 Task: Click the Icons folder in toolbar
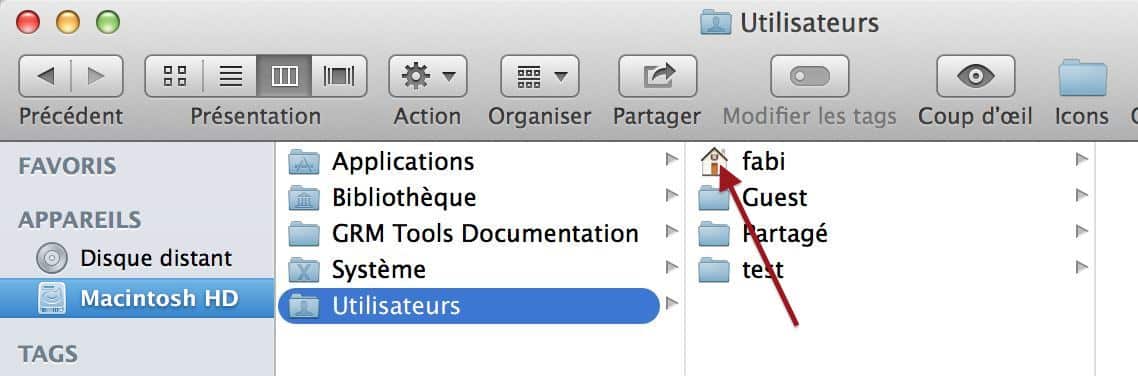[x=1082, y=78]
